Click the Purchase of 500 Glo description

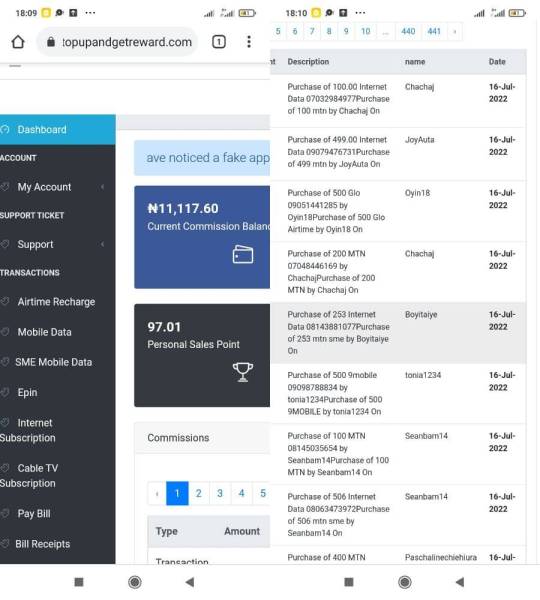point(336,211)
